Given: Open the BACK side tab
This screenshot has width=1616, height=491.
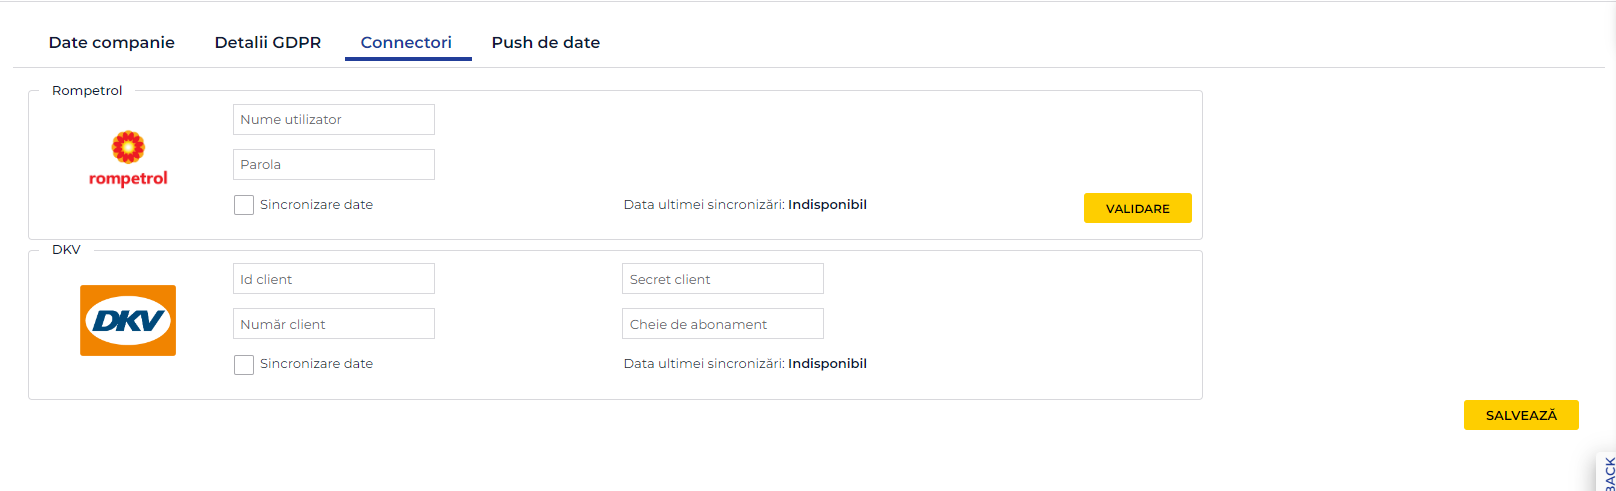Looking at the screenshot, I should point(1608,474).
